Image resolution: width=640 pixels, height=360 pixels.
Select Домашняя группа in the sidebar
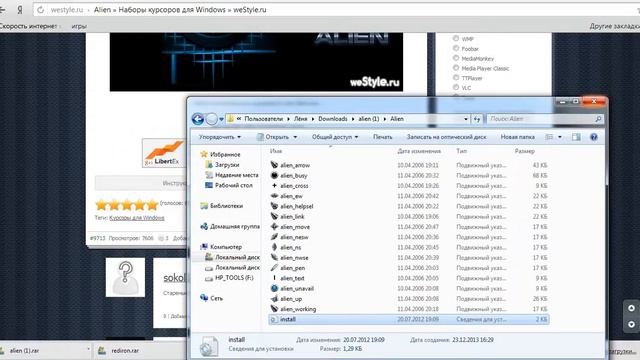click(x=235, y=226)
